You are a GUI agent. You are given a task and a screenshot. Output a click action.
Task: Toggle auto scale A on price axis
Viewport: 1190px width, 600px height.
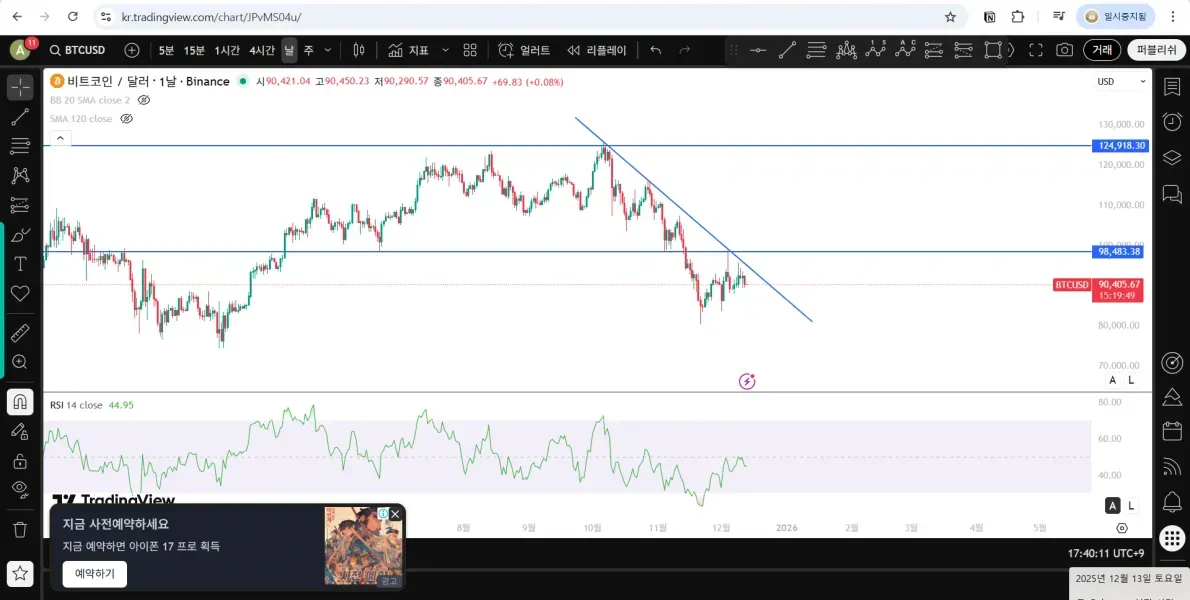point(1113,380)
